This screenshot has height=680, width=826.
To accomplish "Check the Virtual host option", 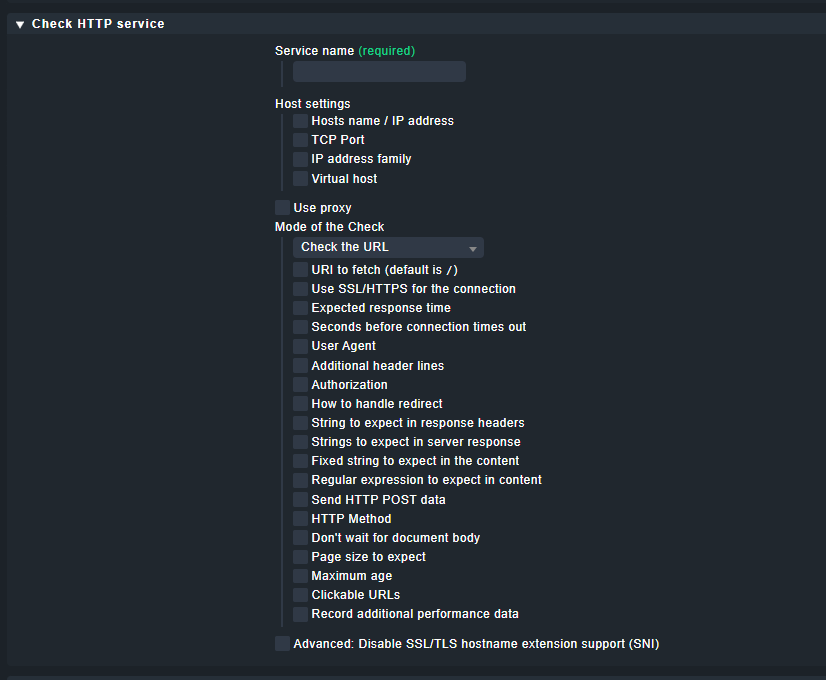I will point(300,179).
